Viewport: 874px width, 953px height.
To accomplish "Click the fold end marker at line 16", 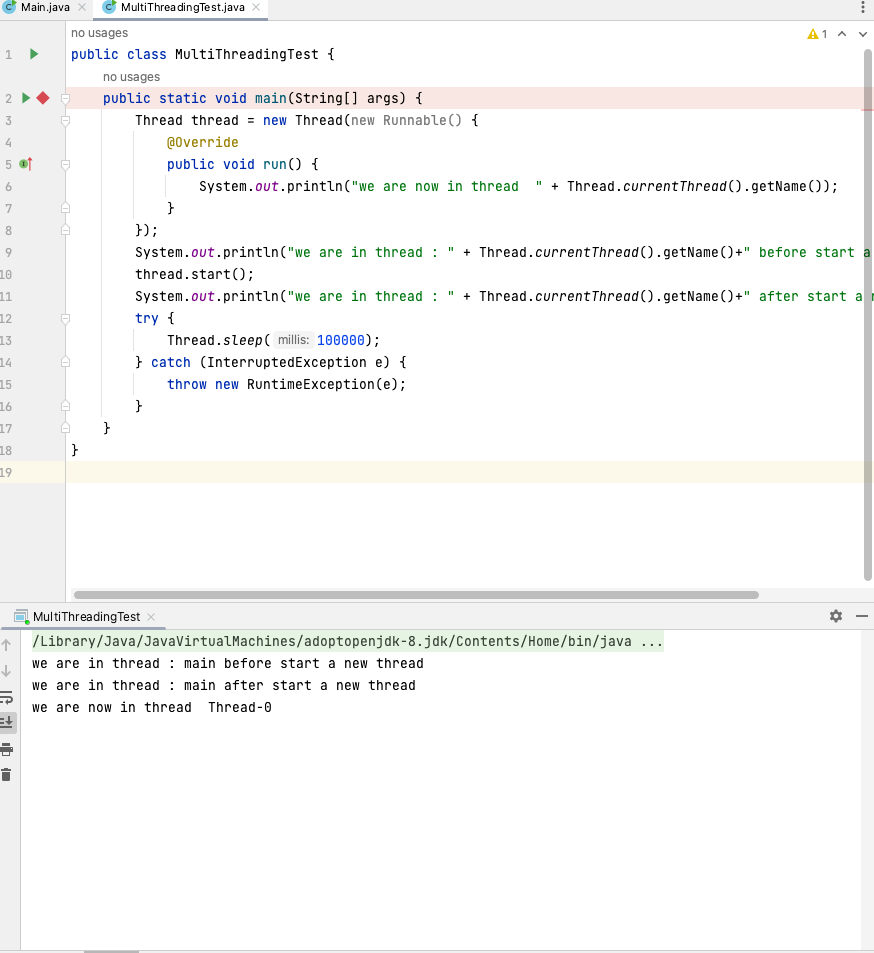I will click(66, 406).
